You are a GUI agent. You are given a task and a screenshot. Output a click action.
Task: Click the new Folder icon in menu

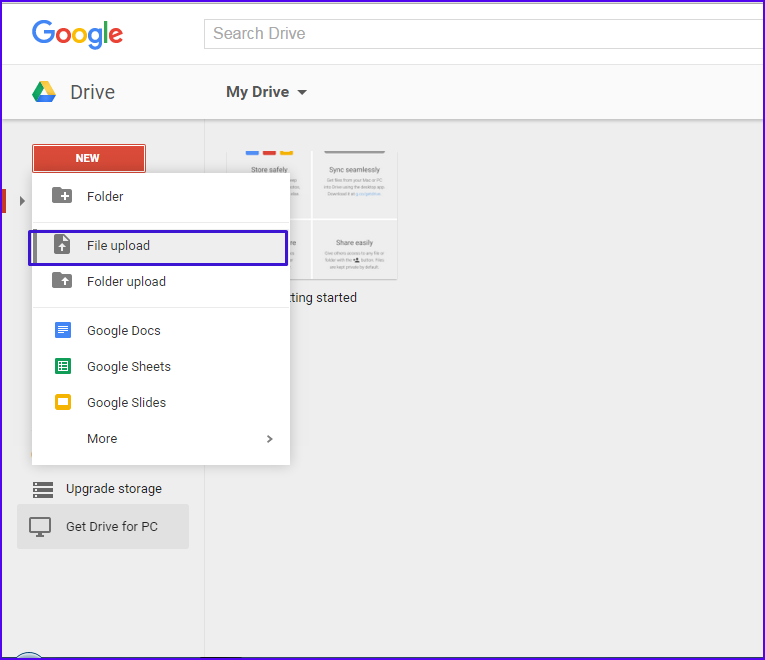point(62,196)
